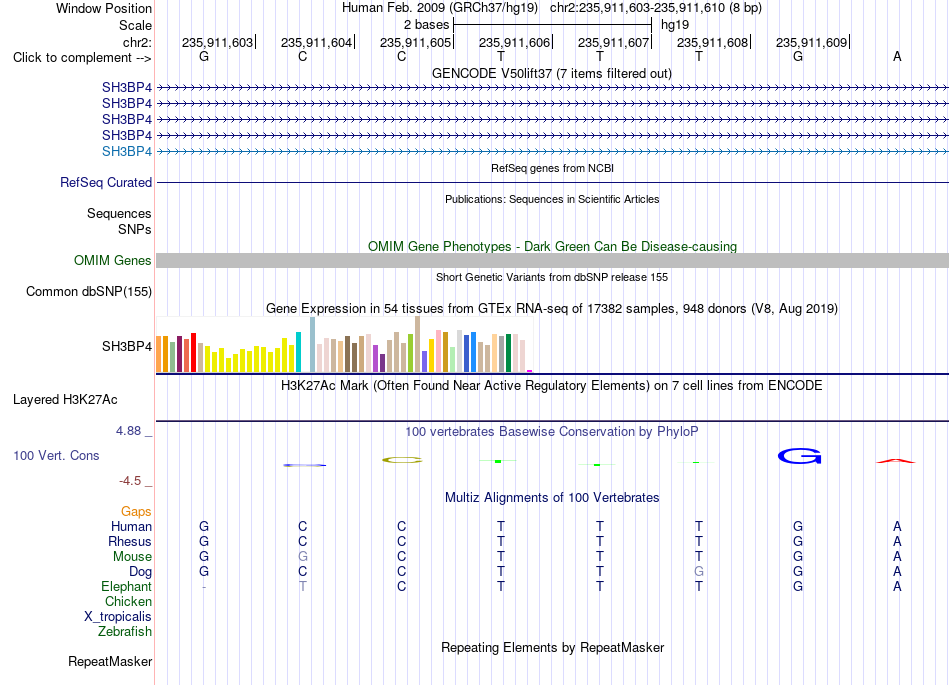Screen dimensions: 950x685
Task: Click '100 vertebrates Basewise Conservation by PhyloP' title
Action: [552, 432]
